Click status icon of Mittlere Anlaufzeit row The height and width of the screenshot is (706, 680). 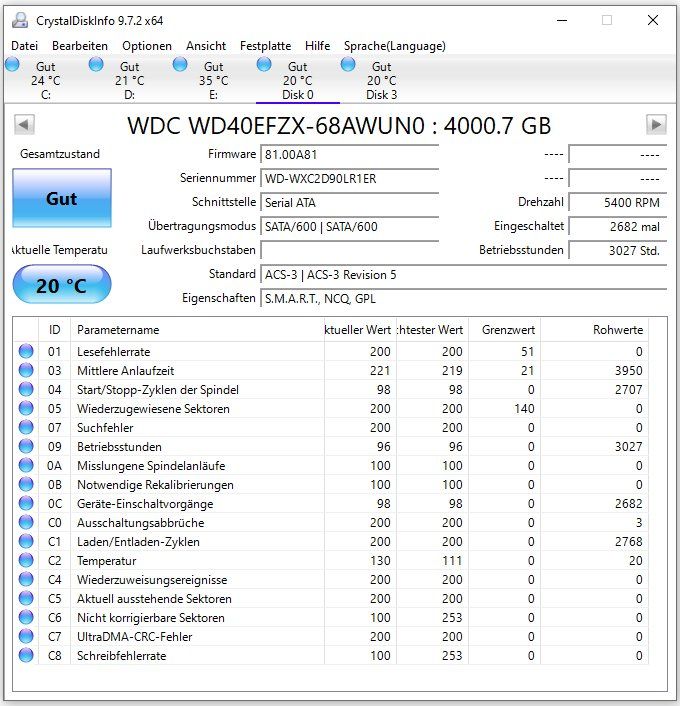(26, 370)
